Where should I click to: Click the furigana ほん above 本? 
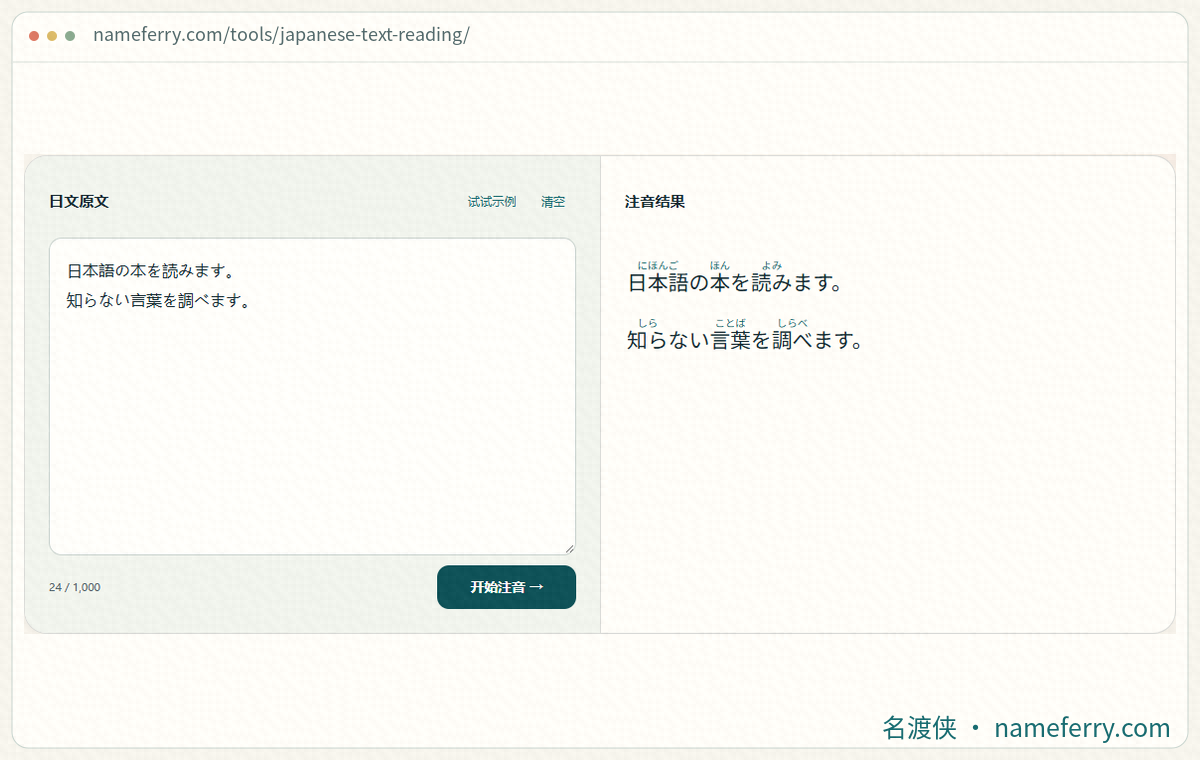[720, 265]
